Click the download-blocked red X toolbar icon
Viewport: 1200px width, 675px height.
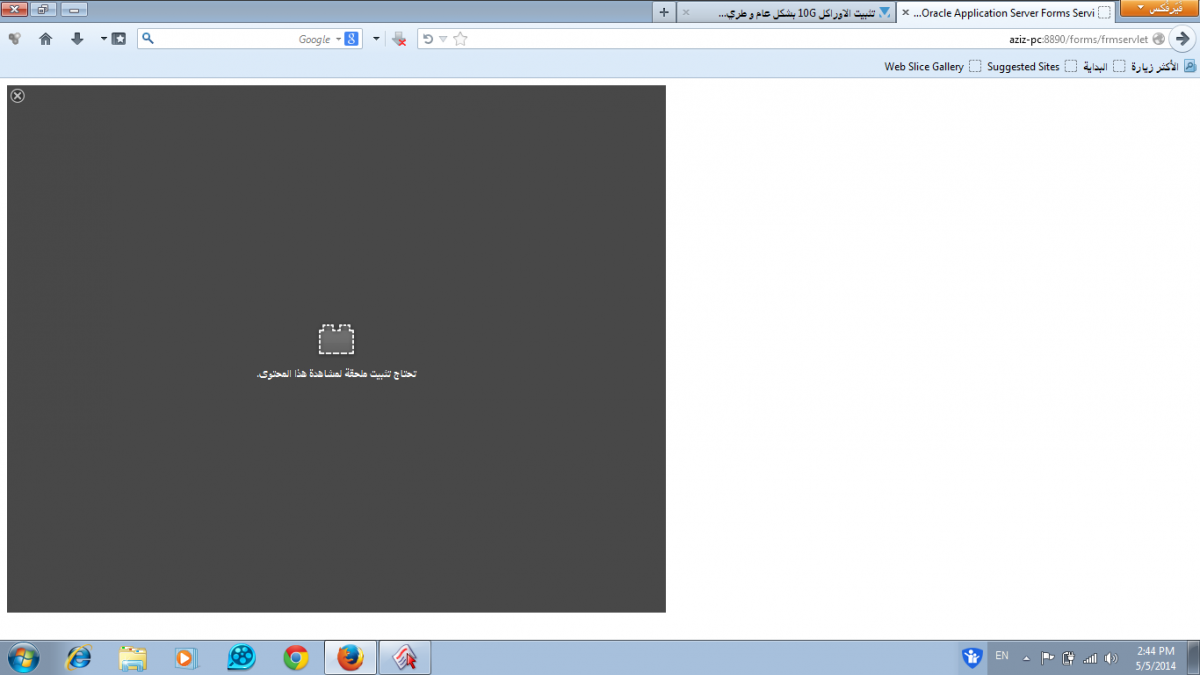[399, 39]
